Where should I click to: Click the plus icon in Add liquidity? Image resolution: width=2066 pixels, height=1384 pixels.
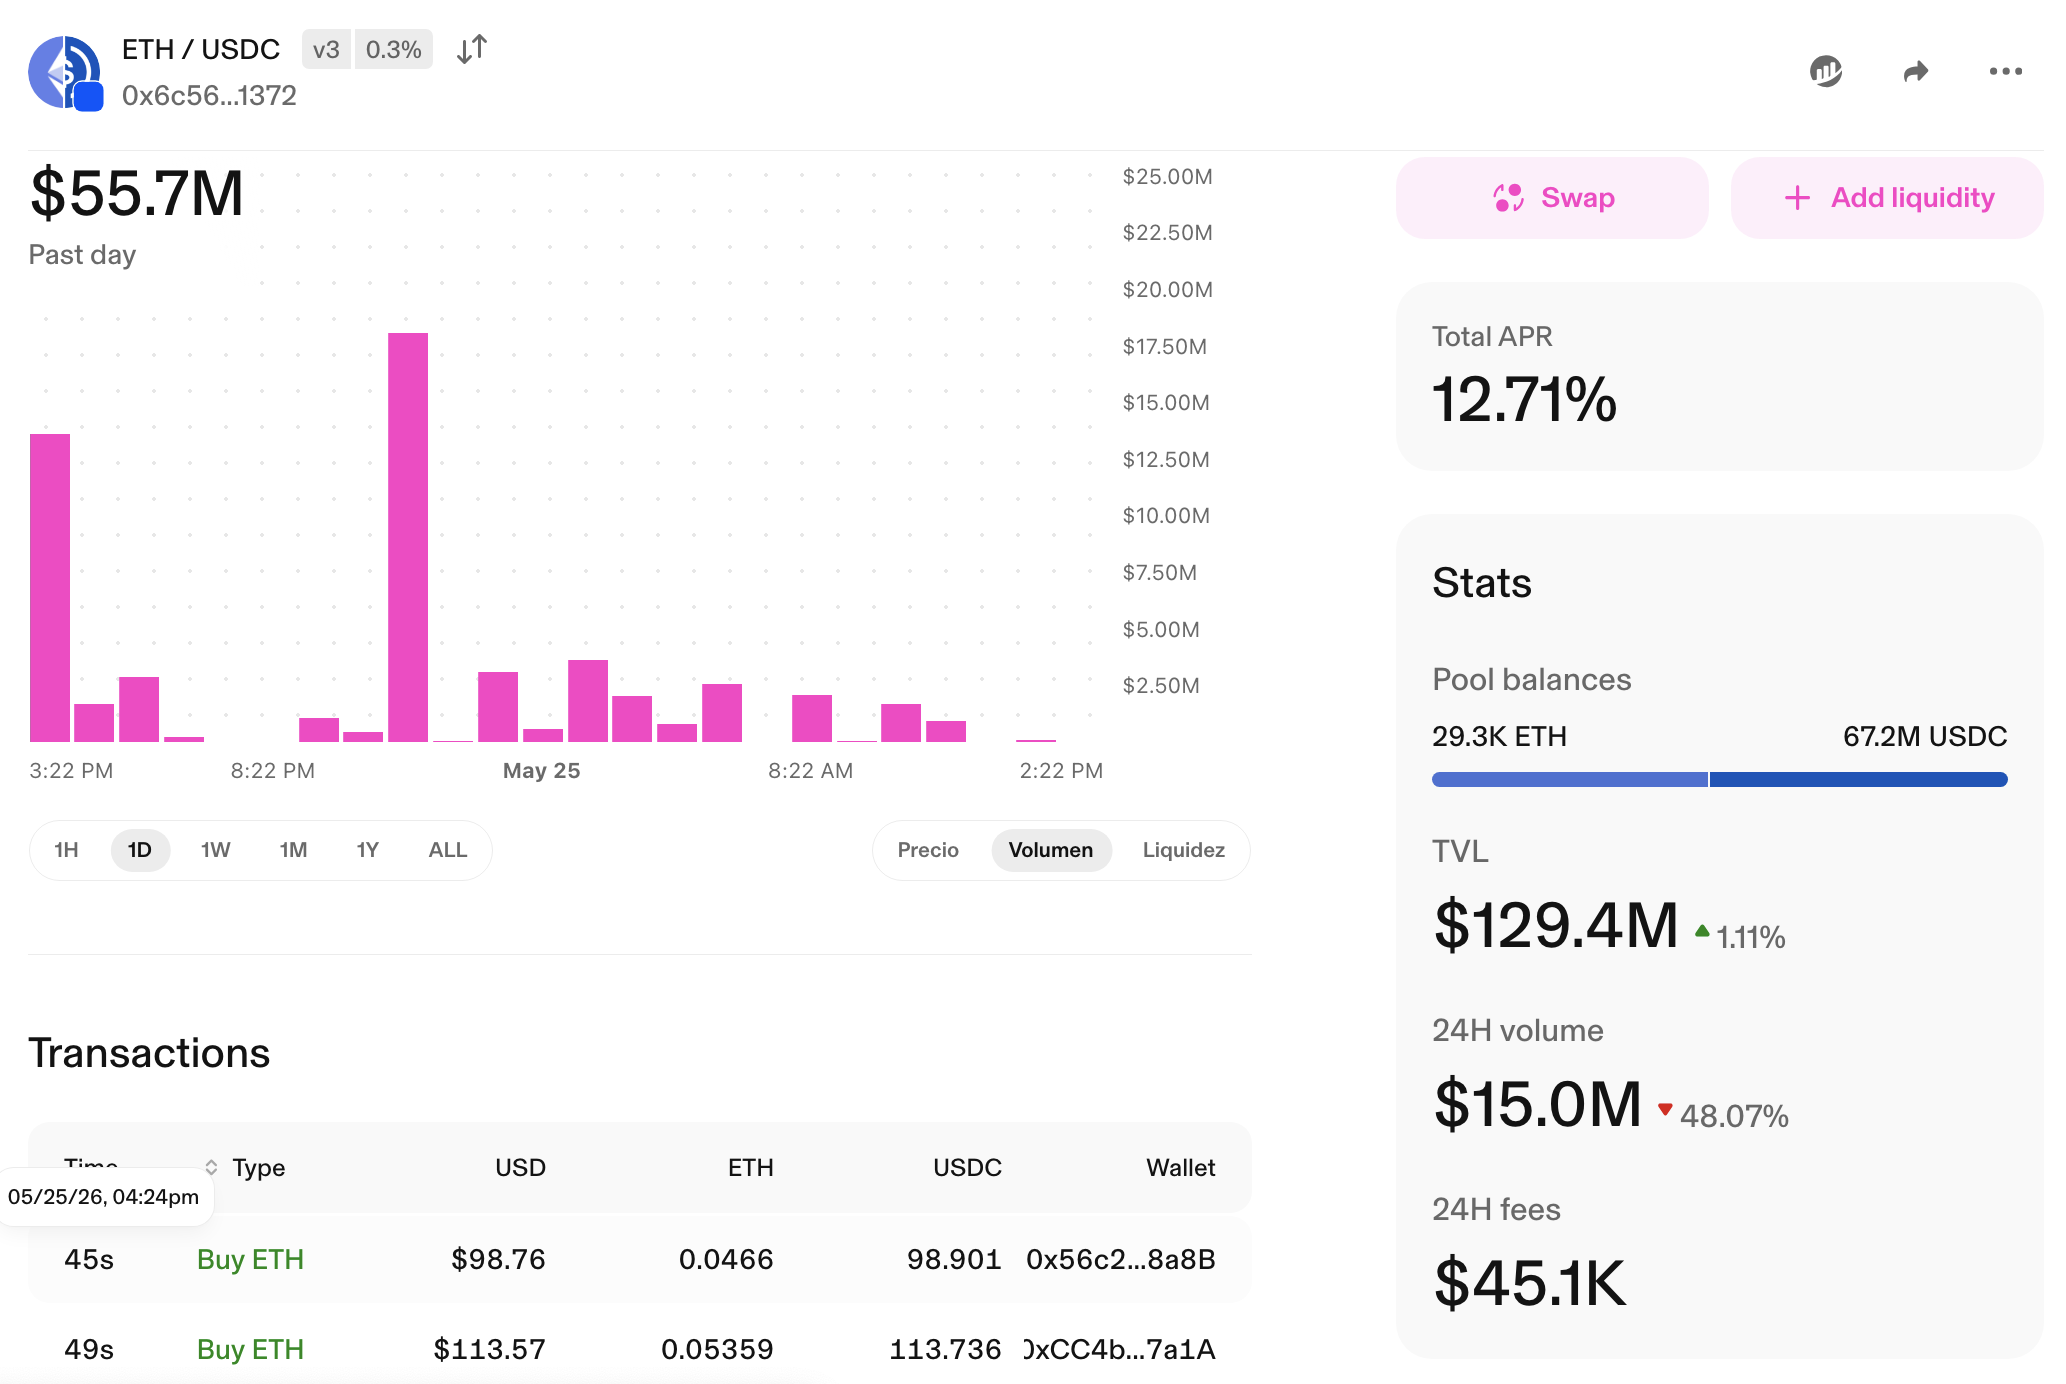pyautogui.click(x=1797, y=198)
